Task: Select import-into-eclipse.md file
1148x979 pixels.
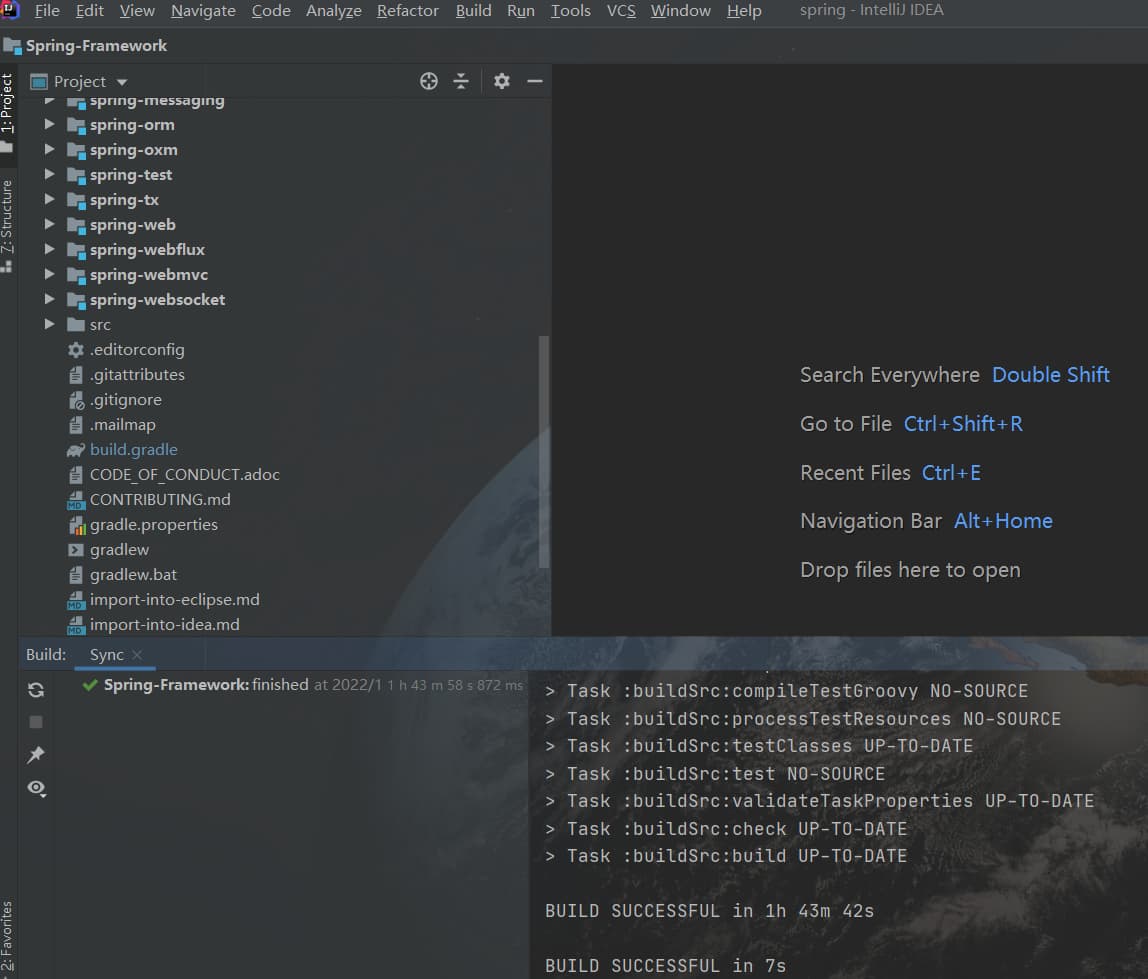Action: (174, 600)
